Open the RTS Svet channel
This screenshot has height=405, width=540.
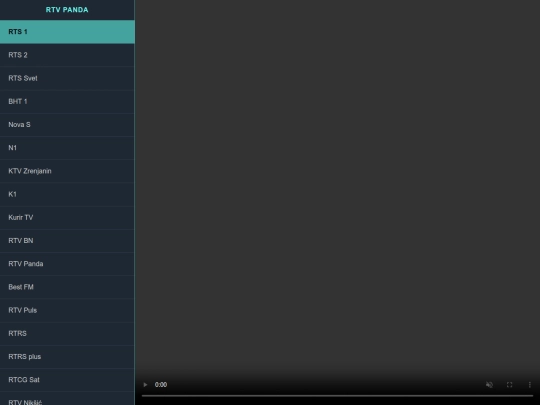pos(67,78)
